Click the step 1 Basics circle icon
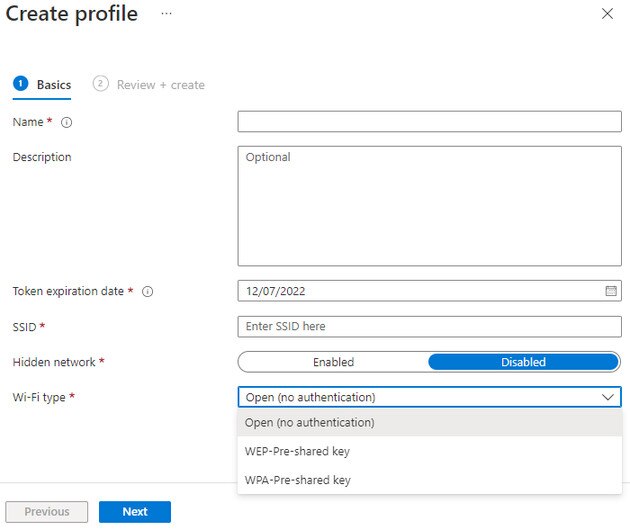Viewport: 630px width, 530px height. click(x=20, y=84)
